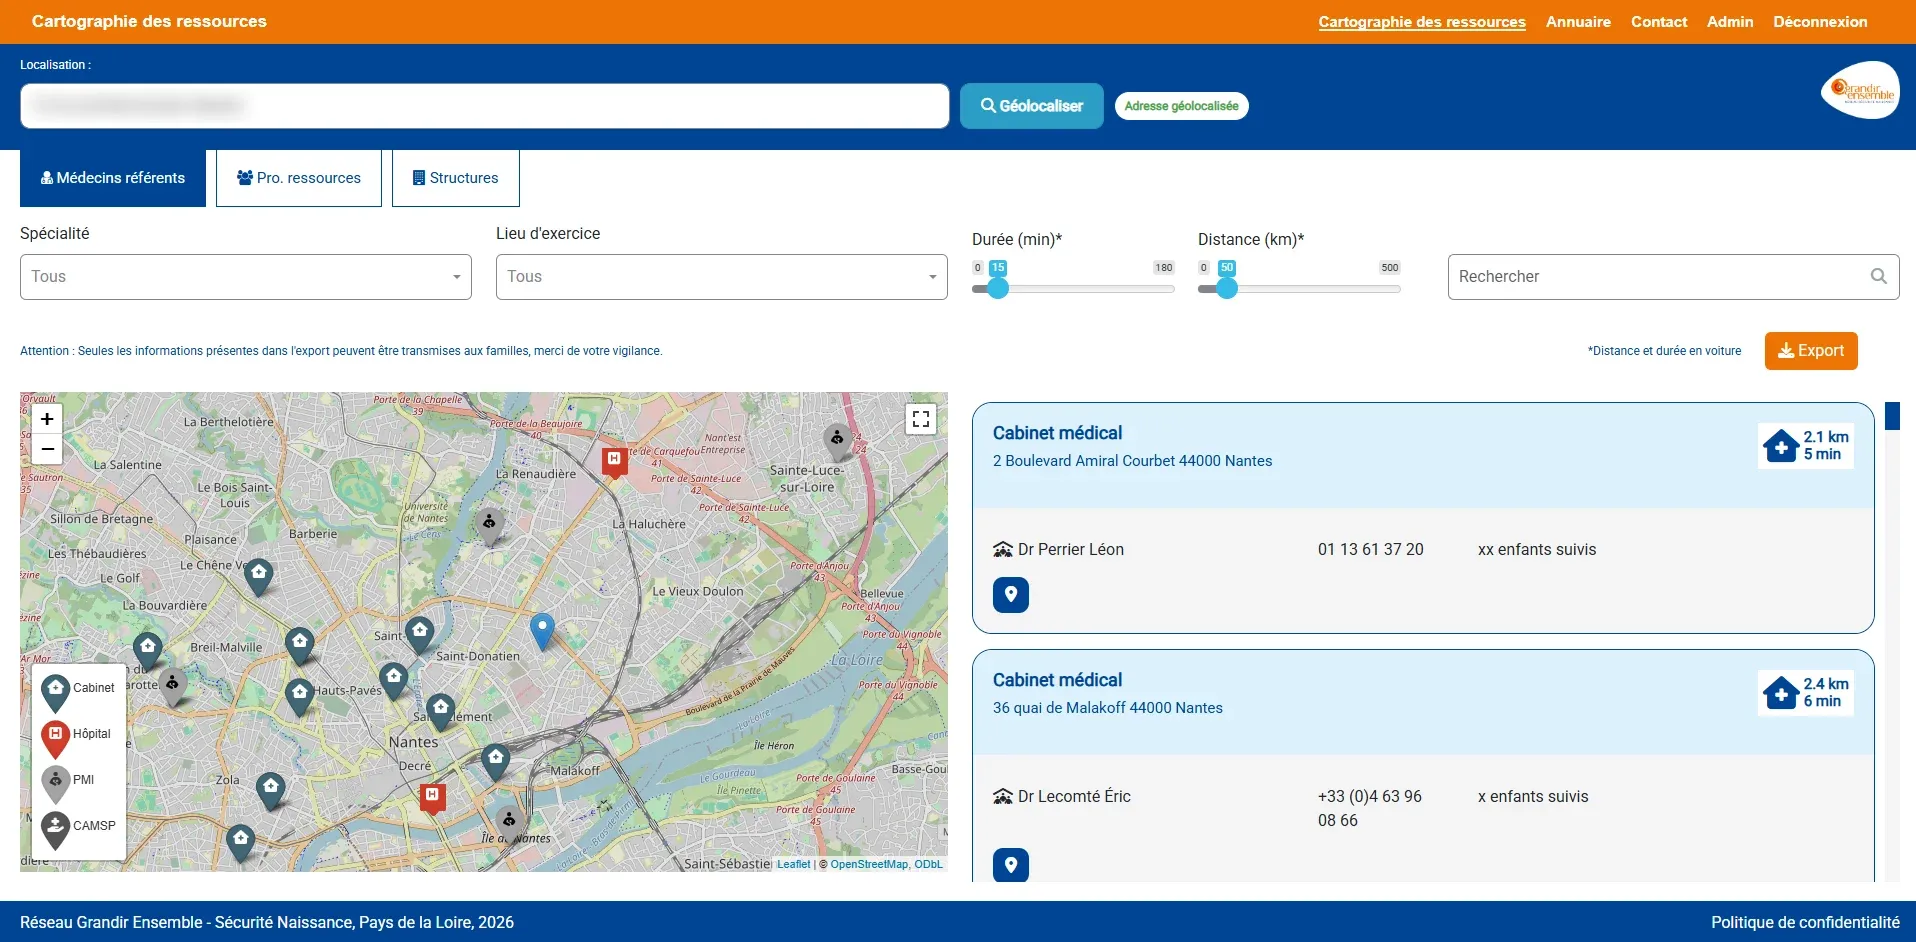Click Déconnexion to log out
Viewport: 1916px width, 942px height.
point(1820,22)
